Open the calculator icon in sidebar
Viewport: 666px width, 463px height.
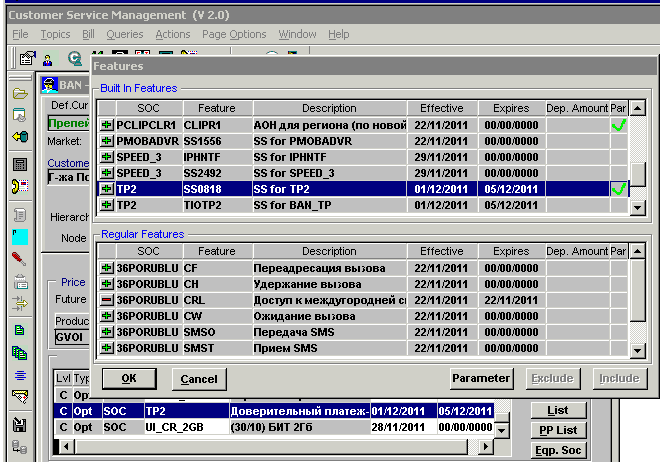click(20, 164)
